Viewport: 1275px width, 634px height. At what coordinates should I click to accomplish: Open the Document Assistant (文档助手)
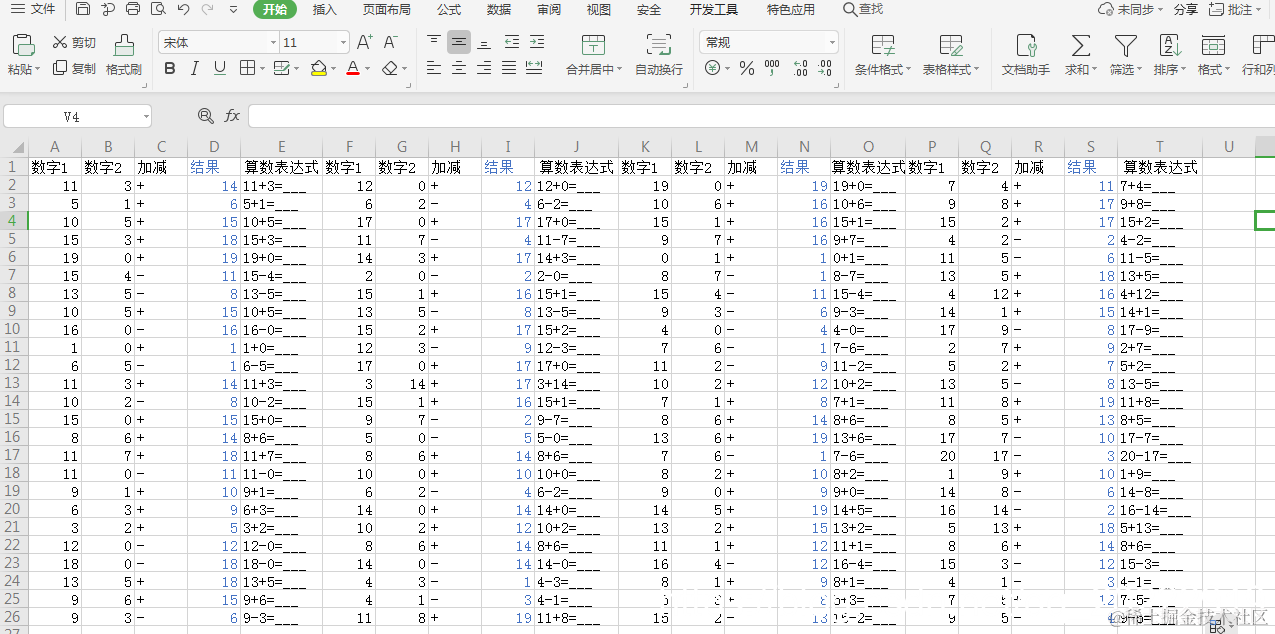(x=1026, y=55)
